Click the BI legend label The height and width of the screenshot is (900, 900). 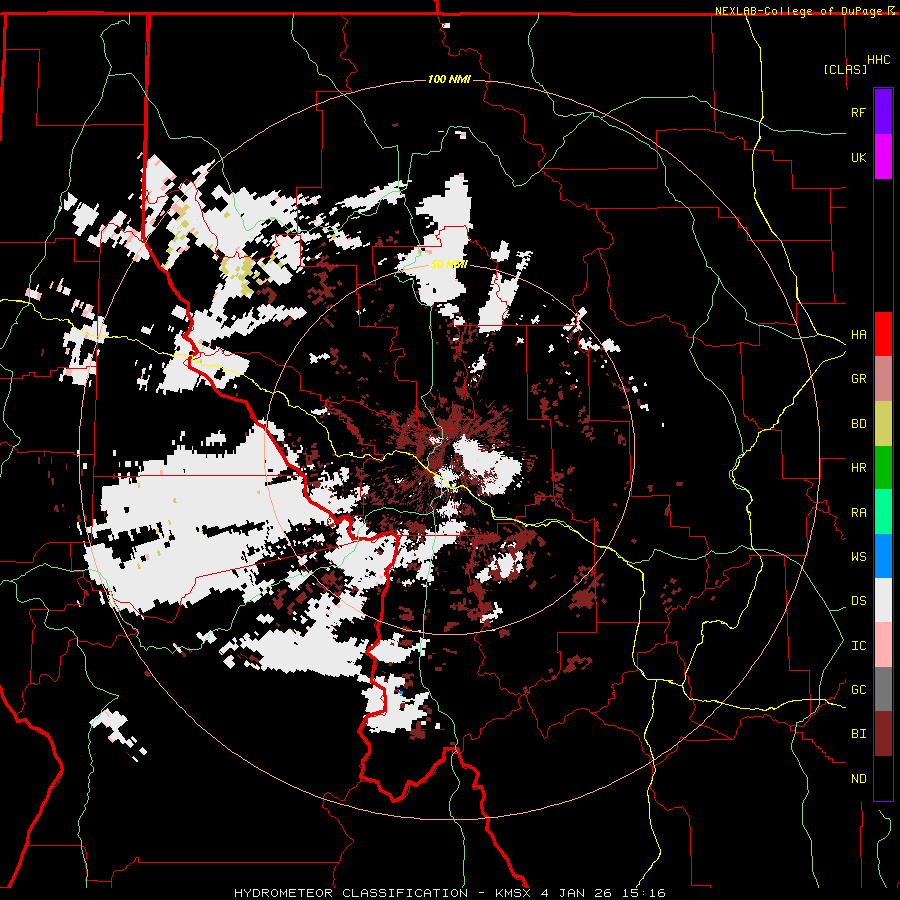tap(858, 734)
